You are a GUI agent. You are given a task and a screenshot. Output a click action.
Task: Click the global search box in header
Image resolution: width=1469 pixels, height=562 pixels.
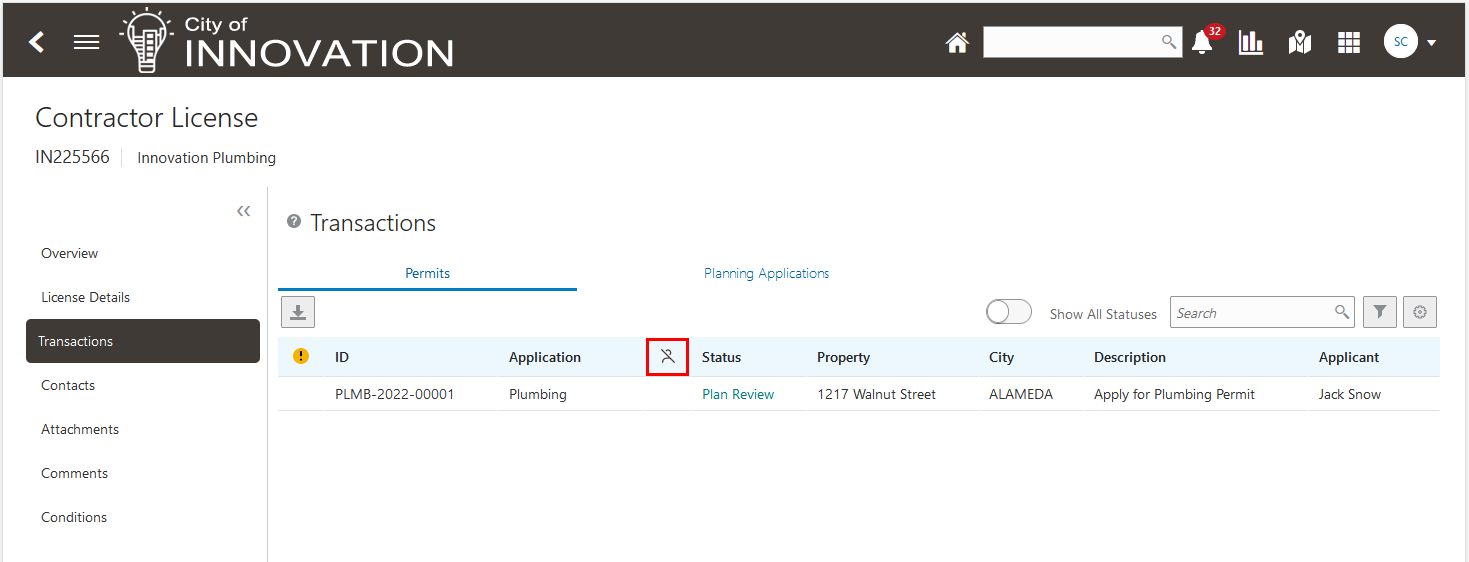(x=1070, y=42)
